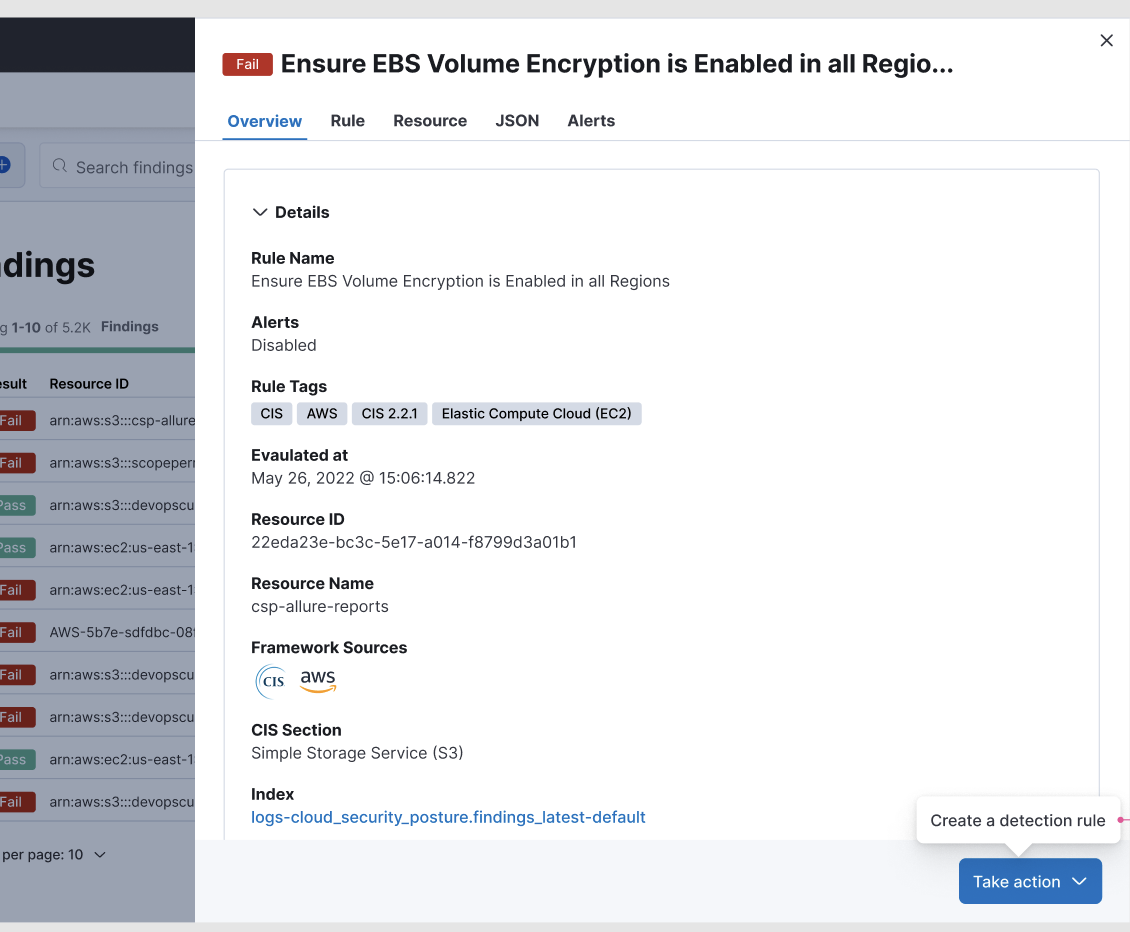Image resolution: width=1130 pixels, height=932 pixels.
Task: Open the Rule tab
Action: (347, 120)
